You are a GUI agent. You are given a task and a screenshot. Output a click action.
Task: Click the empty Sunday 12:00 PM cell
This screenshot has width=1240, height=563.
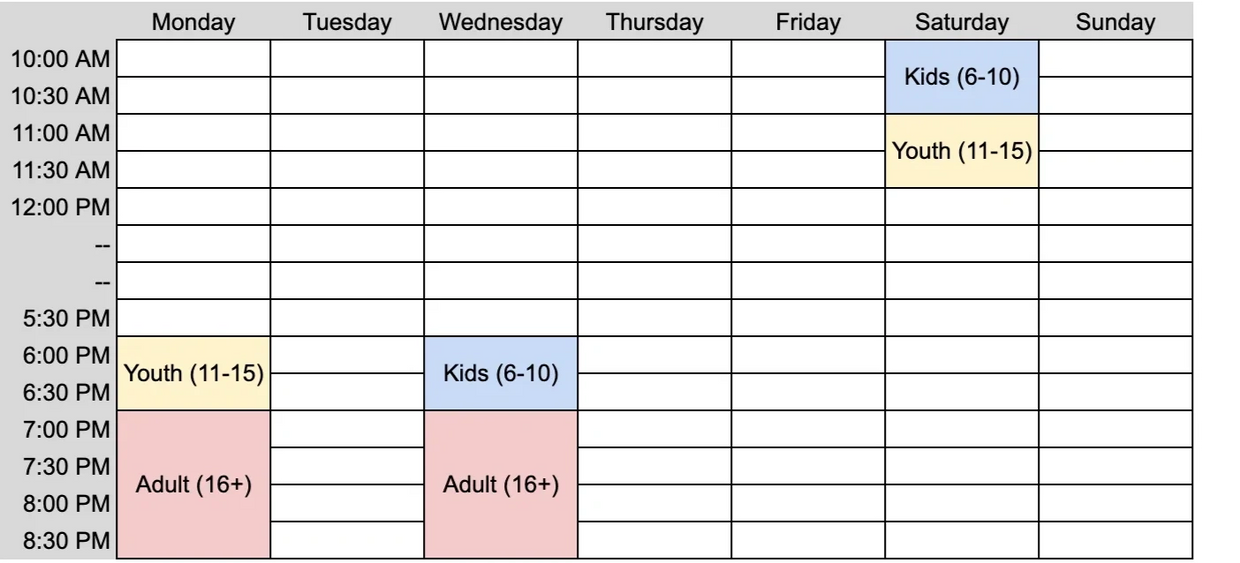point(1115,207)
